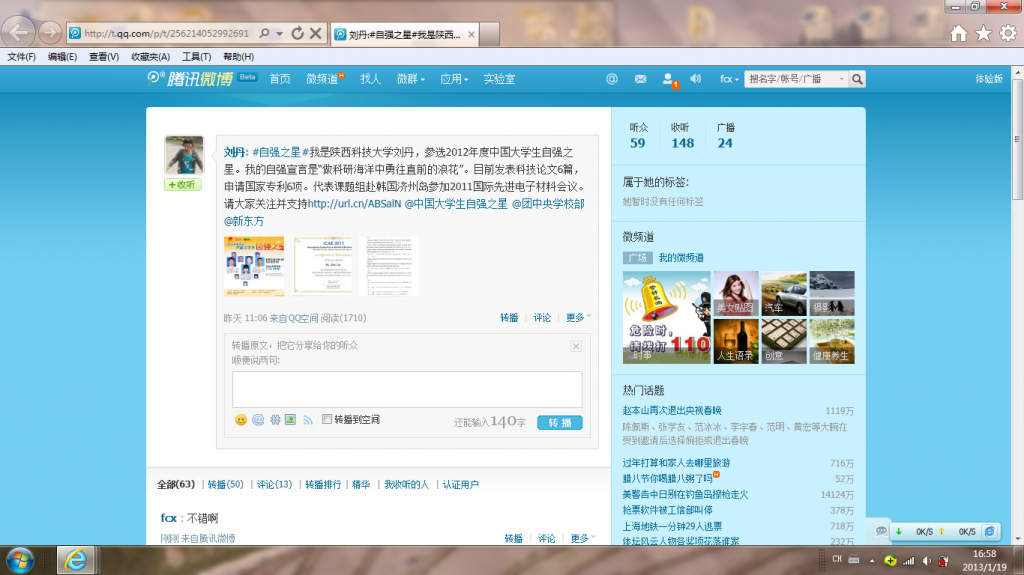Viewport: 1024px width, 575px height.
Task: Click the 顺便说两句 text box
Action: [x=407, y=389]
